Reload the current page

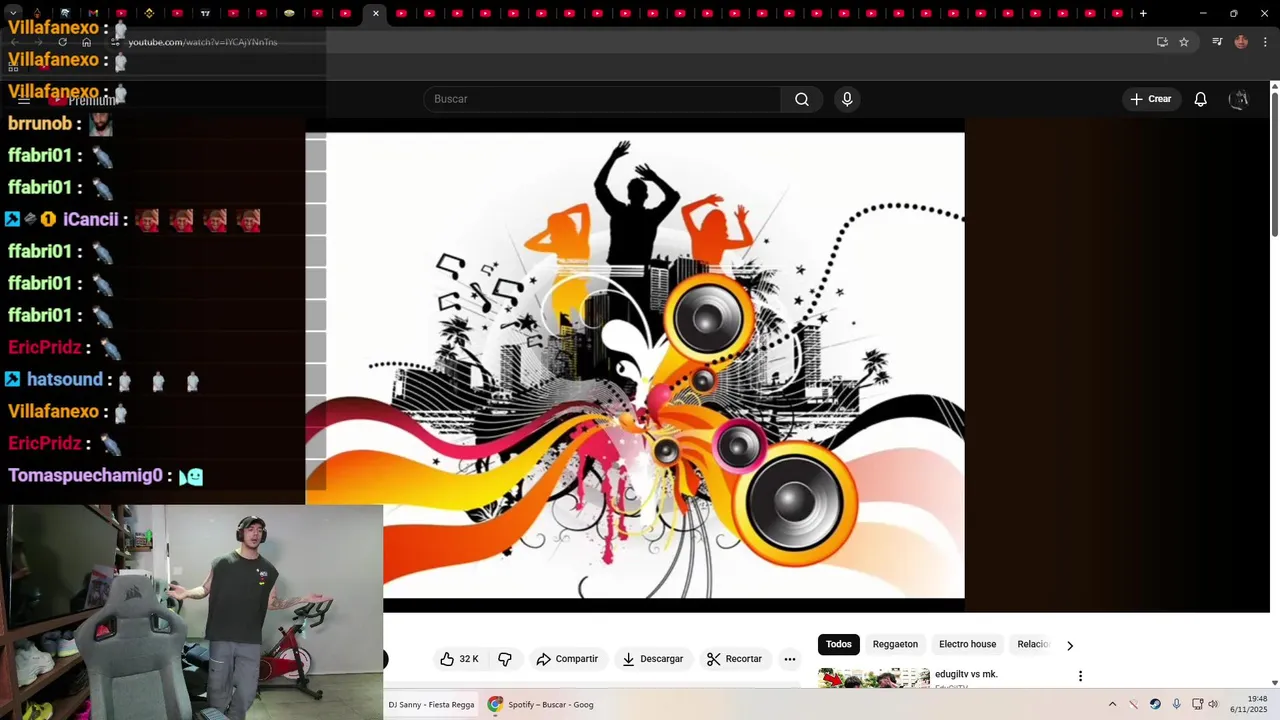[x=62, y=42]
